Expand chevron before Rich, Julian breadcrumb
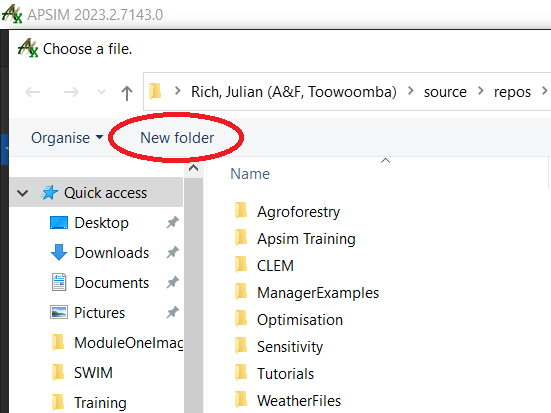The height and width of the screenshot is (413, 551). tap(177, 91)
